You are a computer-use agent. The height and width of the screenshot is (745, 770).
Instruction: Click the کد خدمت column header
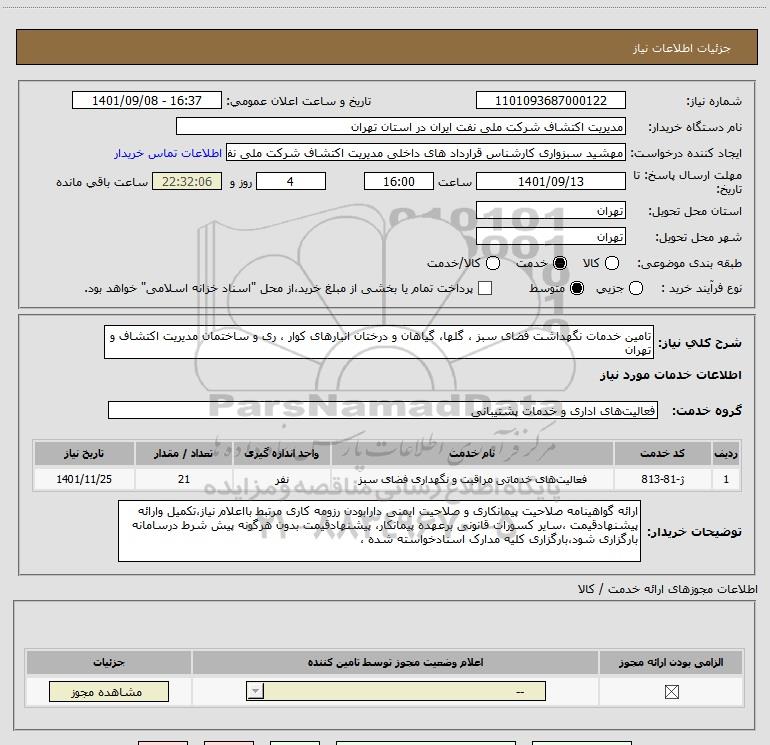coord(662,453)
